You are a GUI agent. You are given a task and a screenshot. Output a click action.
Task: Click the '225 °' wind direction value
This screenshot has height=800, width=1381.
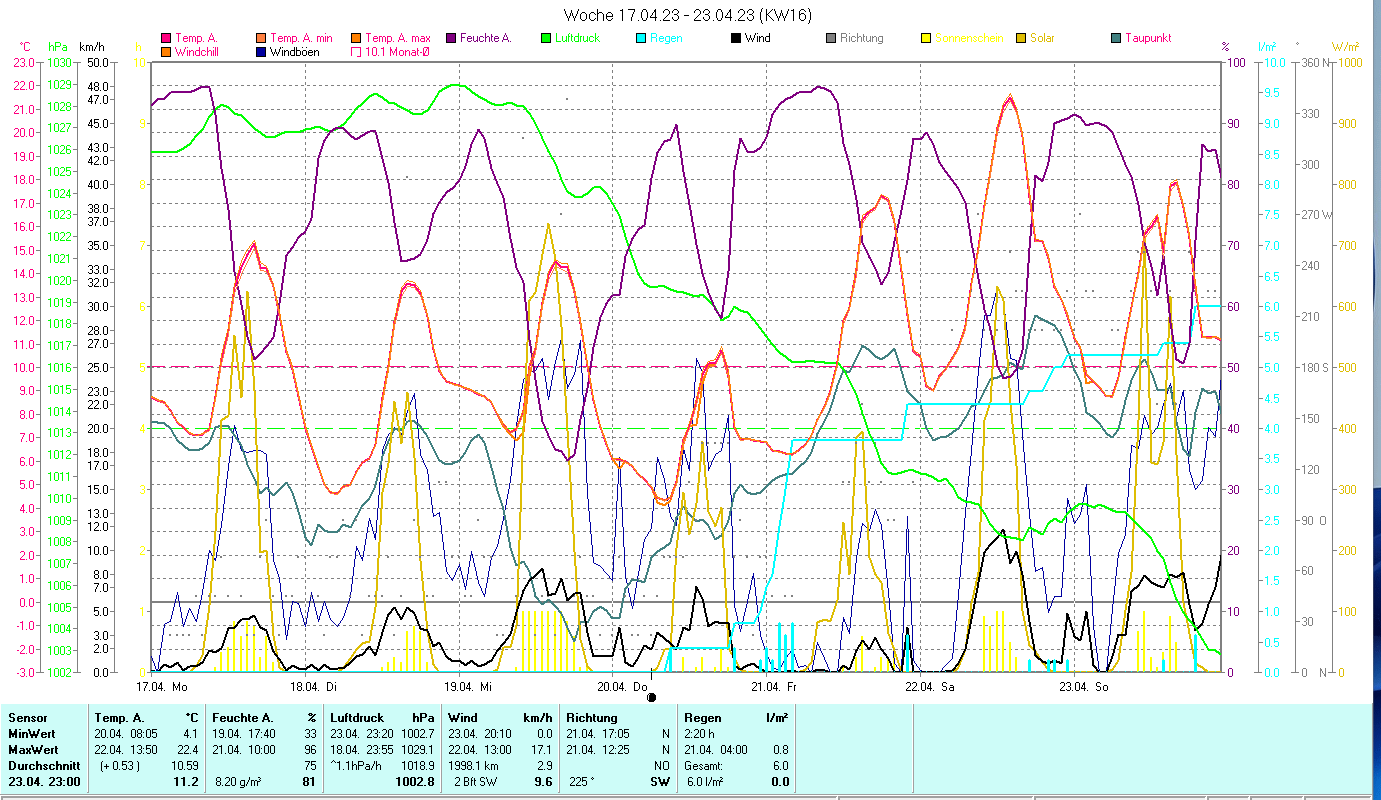[x=583, y=781]
